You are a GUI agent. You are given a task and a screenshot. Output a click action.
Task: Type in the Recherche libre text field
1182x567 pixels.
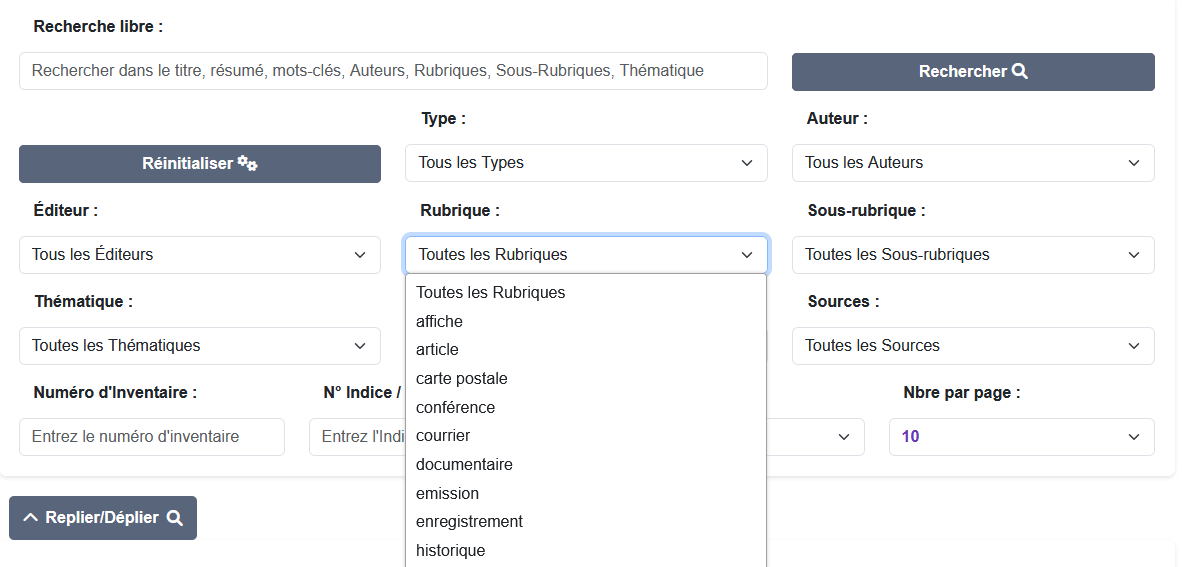click(x=393, y=71)
